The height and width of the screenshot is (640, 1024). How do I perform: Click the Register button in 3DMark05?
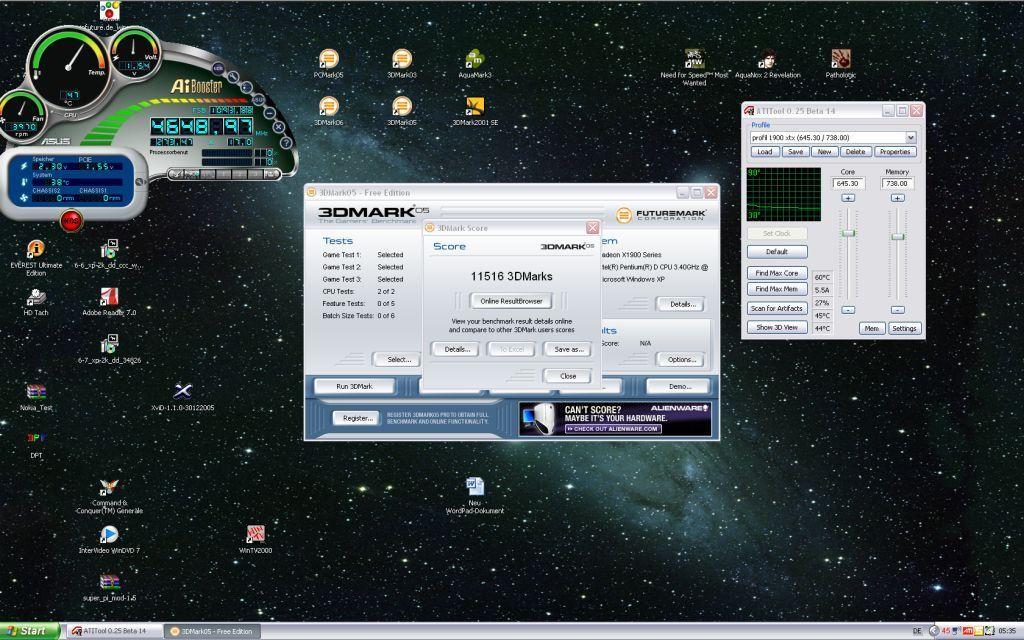pos(357,418)
